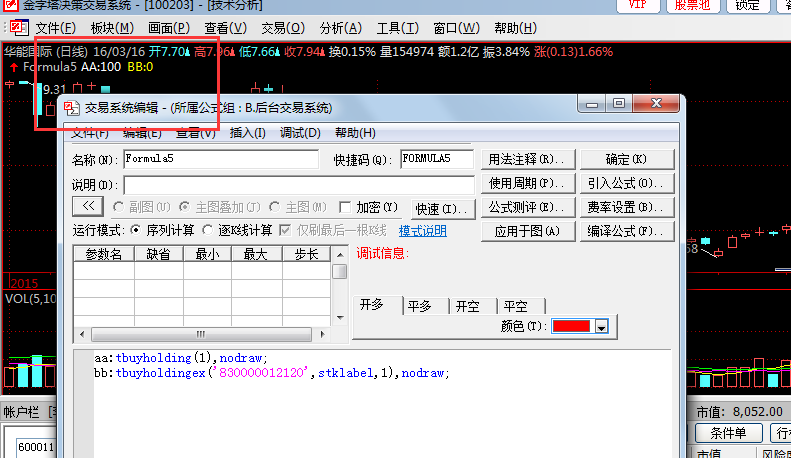The width and height of the screenshot is (791, 458).
Task: Open the 颜色 color dropdown arrow
Action: tap(601, 327)
